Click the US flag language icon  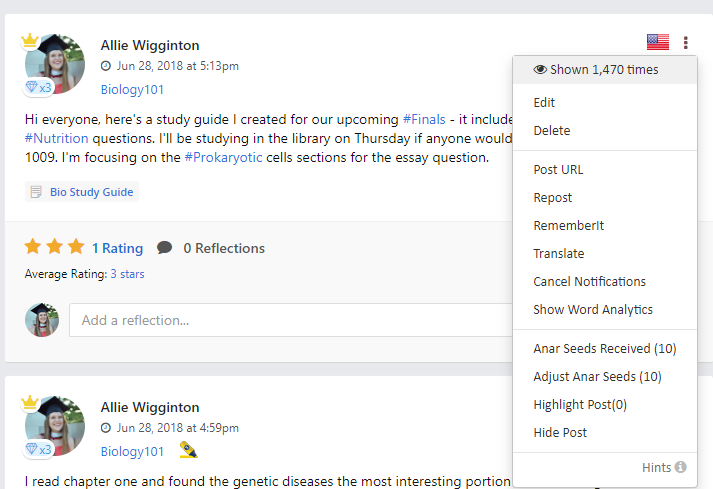(x=658, y=42)
